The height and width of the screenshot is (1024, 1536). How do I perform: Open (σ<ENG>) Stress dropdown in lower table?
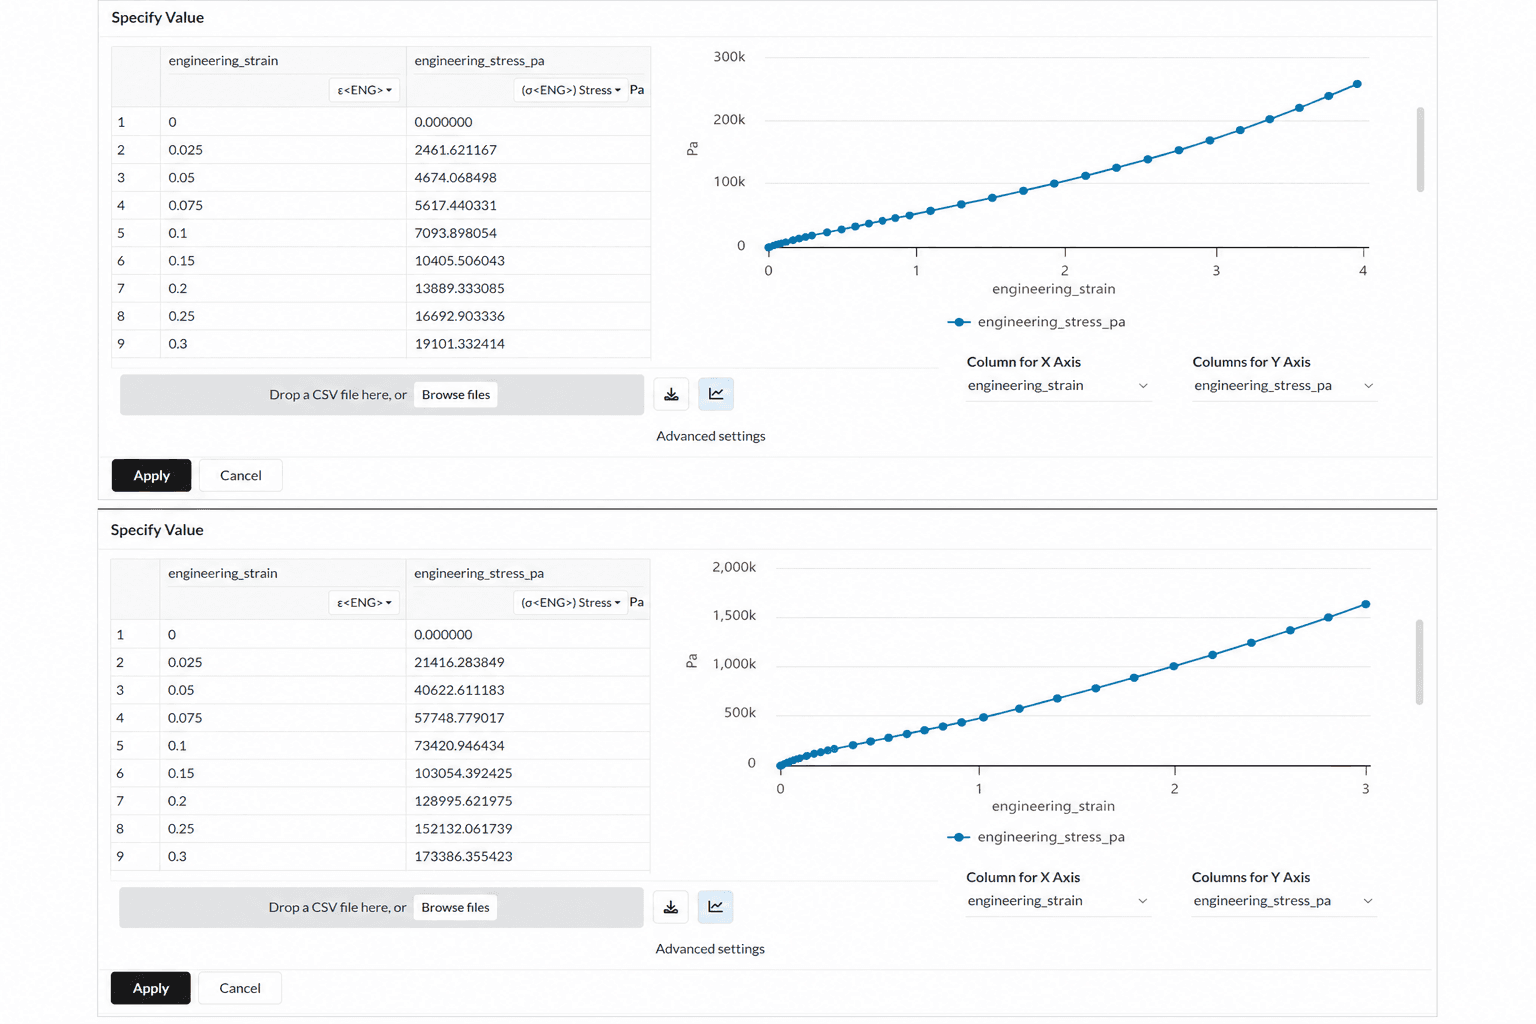pyautogui.click(x=570, y=603)
